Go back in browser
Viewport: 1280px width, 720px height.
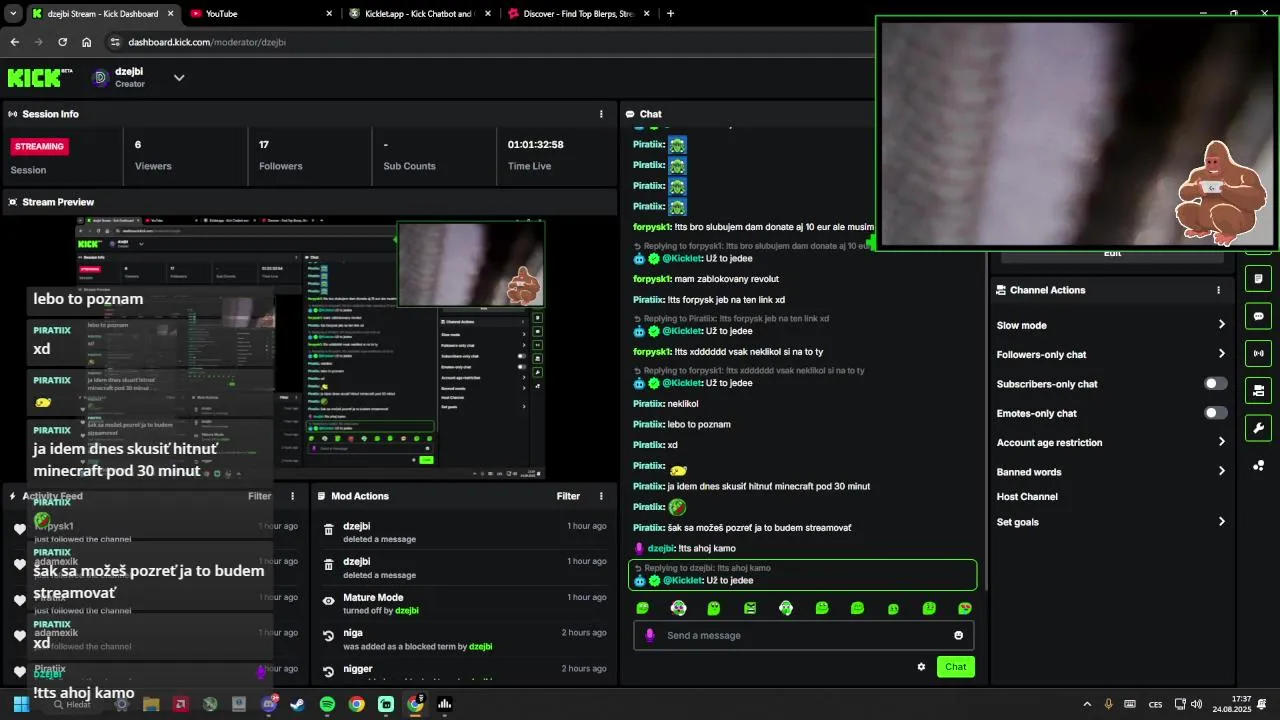(14, 42)
